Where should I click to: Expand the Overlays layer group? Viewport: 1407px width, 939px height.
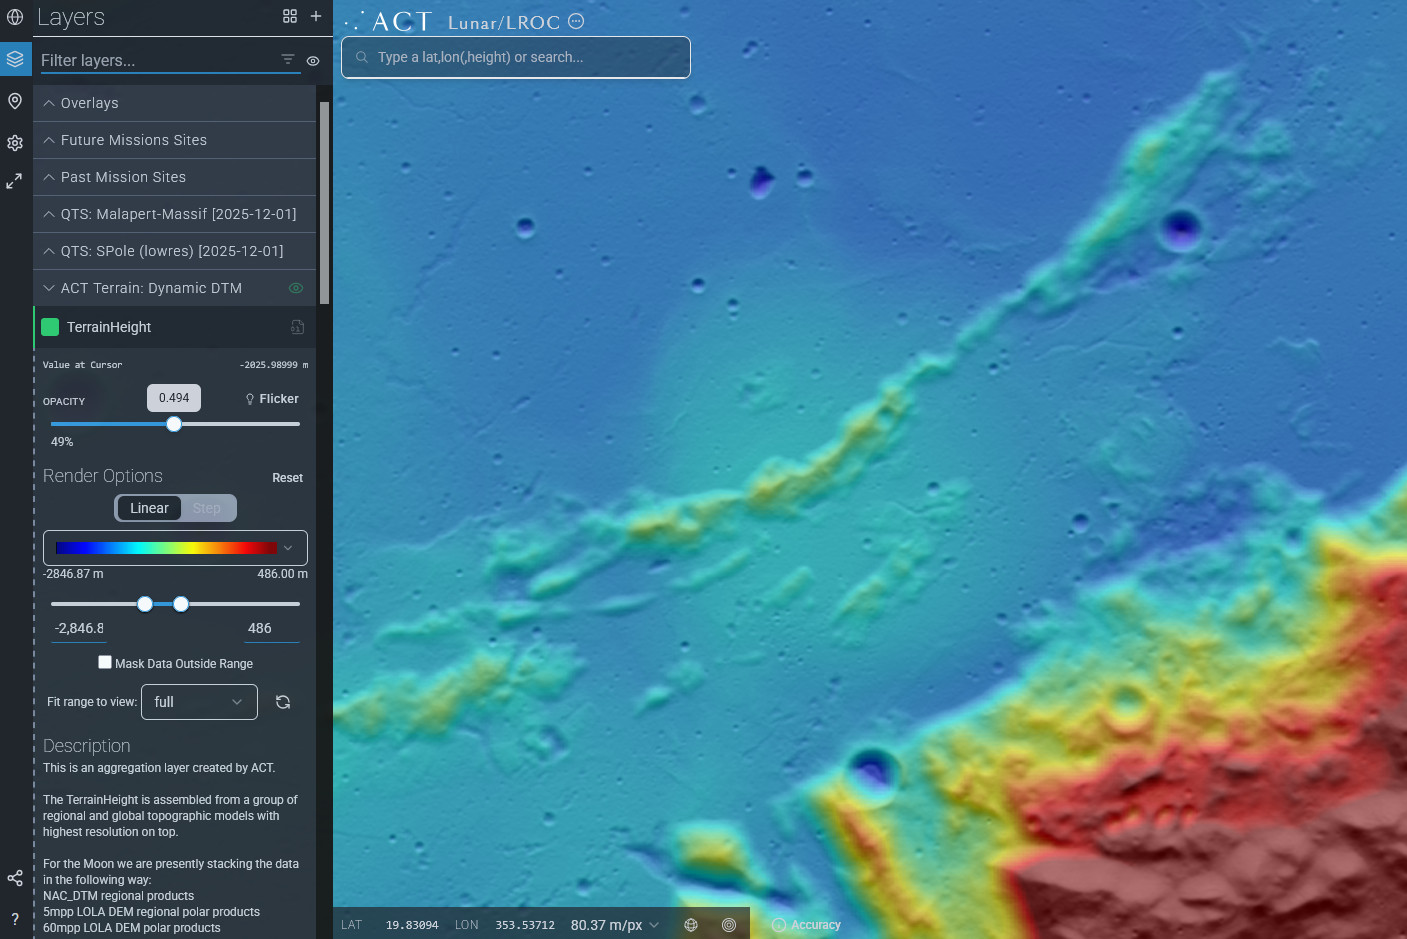point(175,103)
